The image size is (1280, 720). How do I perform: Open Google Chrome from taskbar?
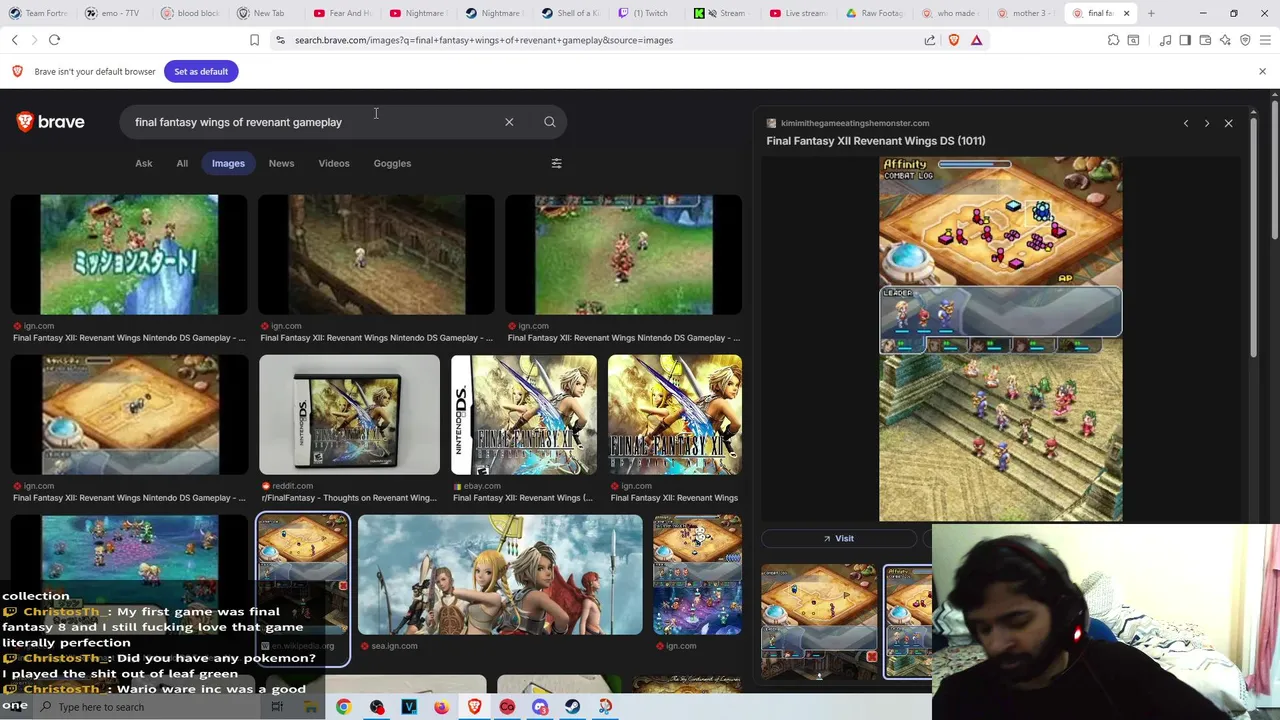[x=343, y=707]
